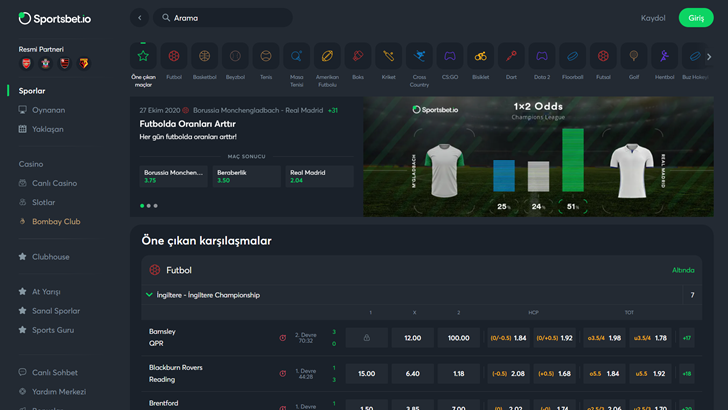Viewport: 728px width, 410px height.
Task: Choose the Tenis sport icon
Action: point(266,56)
